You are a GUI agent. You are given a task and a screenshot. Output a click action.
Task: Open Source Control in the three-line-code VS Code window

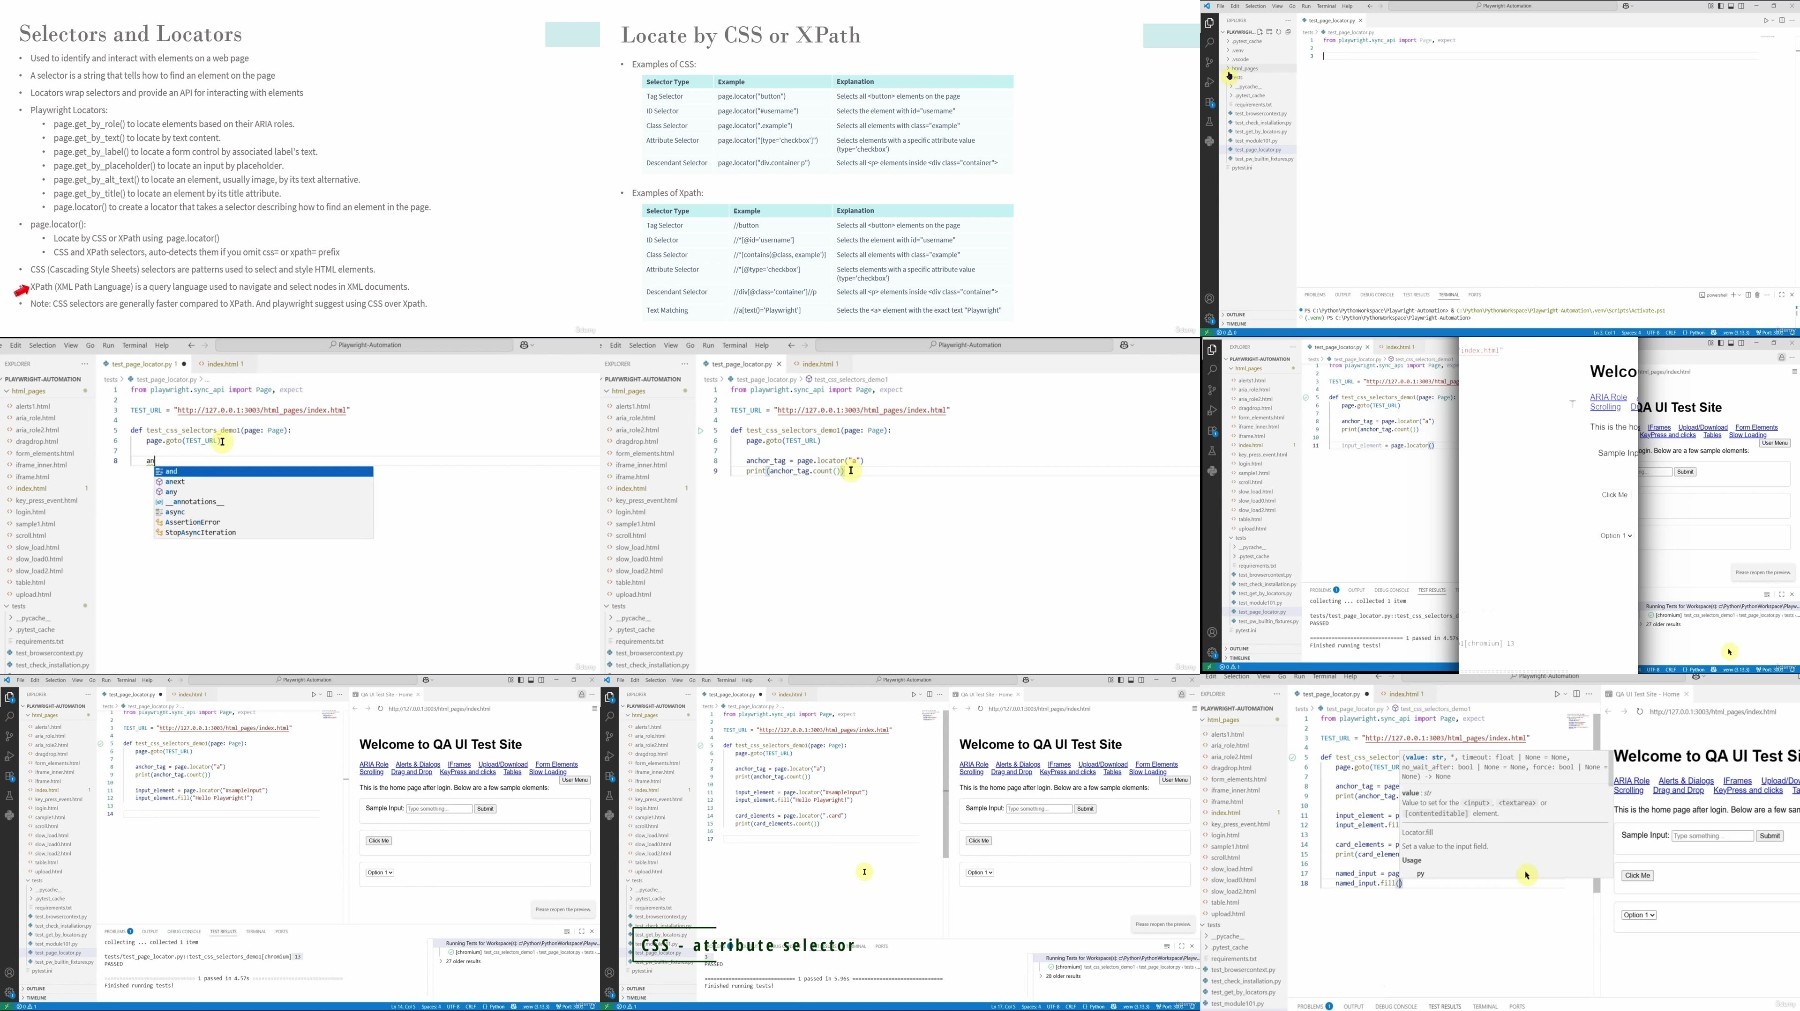coord(1209,62)
